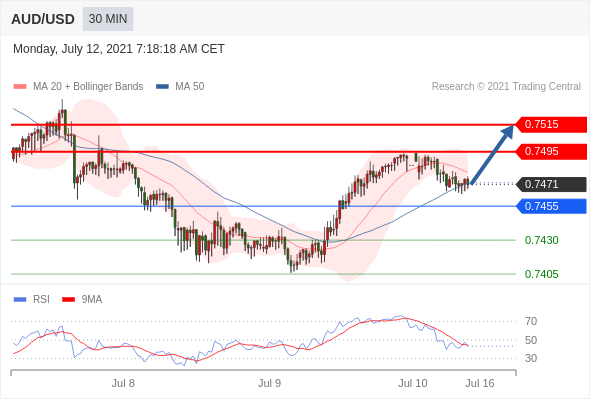Click the 0.7515 resistance price tag
This screenshot has height=400, width=590.
click(551, 125)
